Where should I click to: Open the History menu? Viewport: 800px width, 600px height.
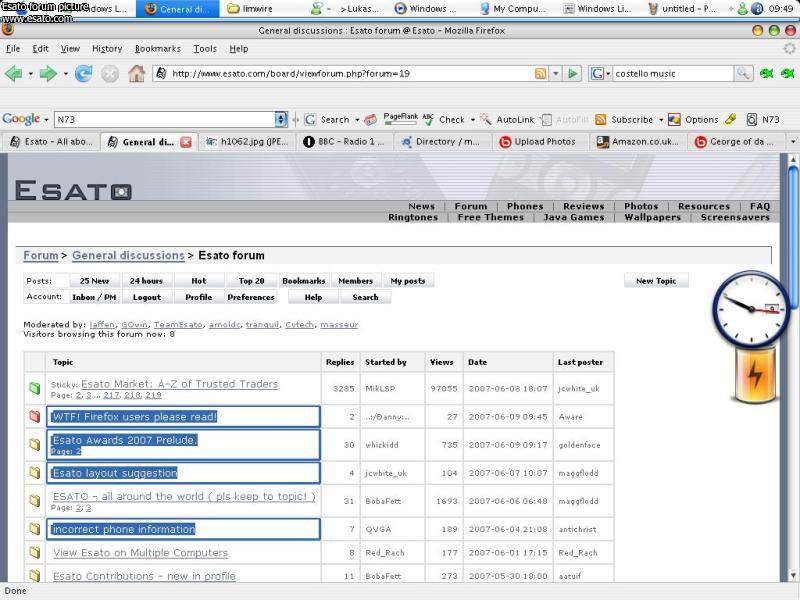point(107,48)
